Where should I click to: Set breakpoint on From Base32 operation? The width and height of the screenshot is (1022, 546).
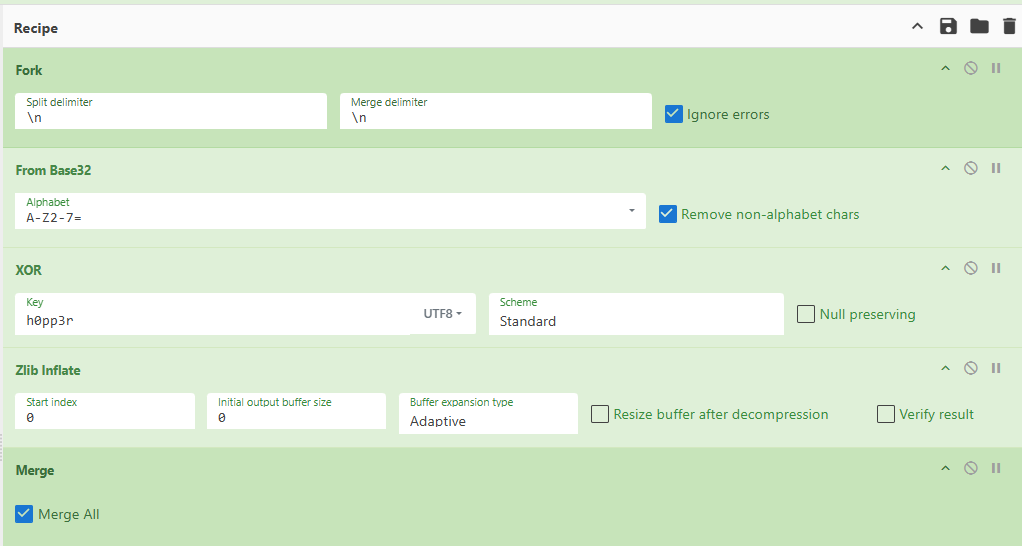(996, 169)
